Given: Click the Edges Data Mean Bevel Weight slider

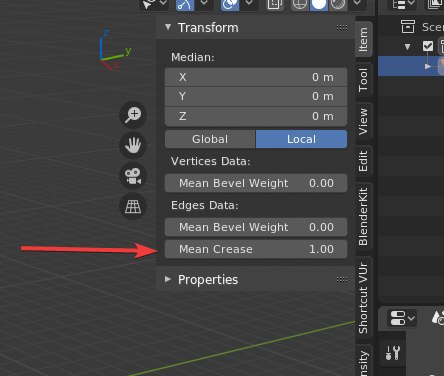Looking at the screenshot, I should pos(256,227).
